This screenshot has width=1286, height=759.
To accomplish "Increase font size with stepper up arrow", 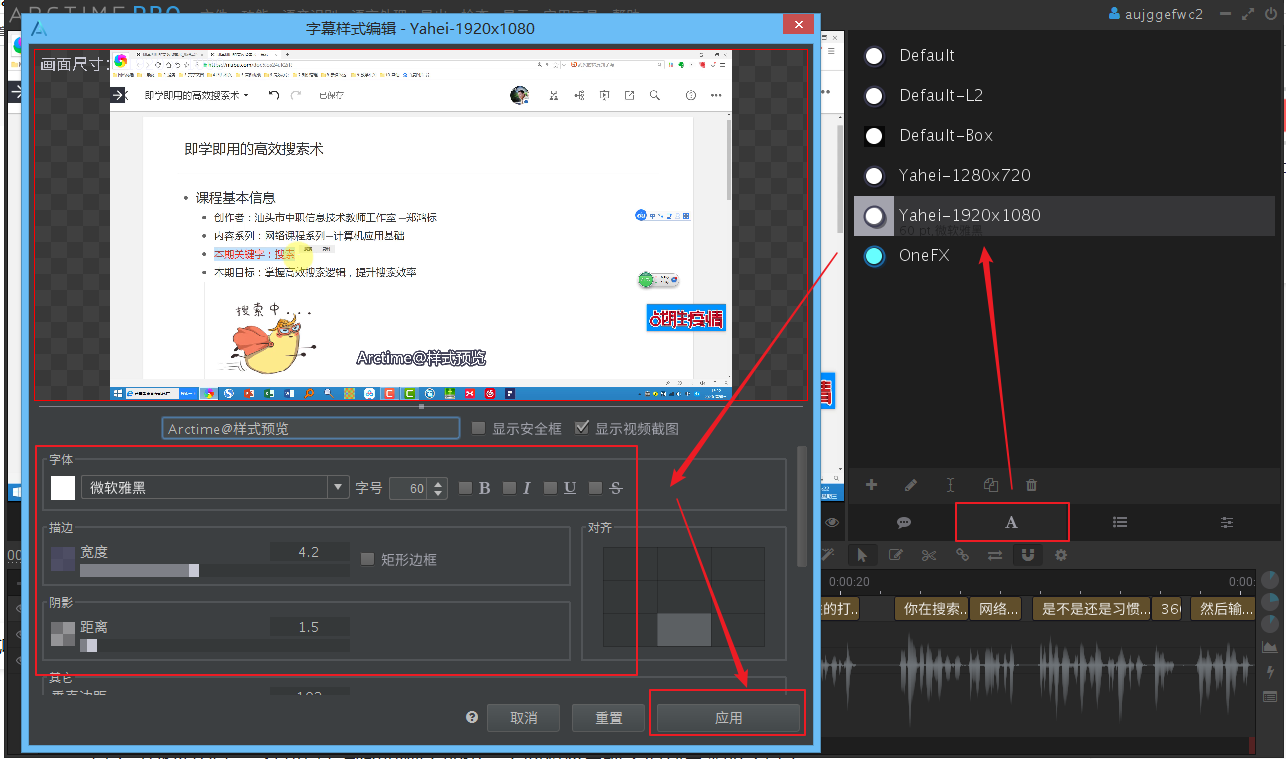I will point(438,483).
